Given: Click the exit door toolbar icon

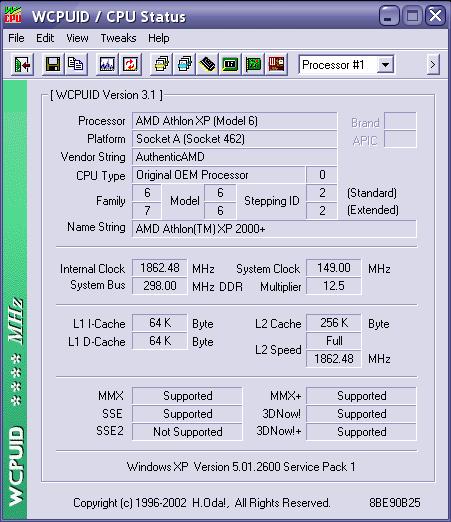Looking at the screenshot, I should (x=22, y=64).
